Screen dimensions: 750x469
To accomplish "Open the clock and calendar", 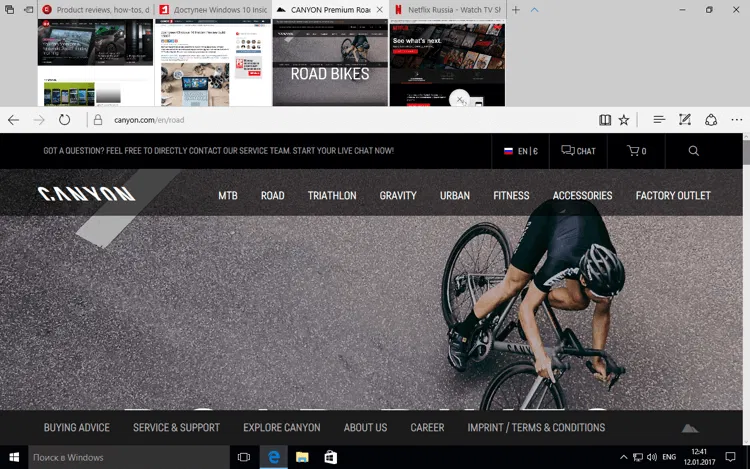I will click(x=699, y=458).
